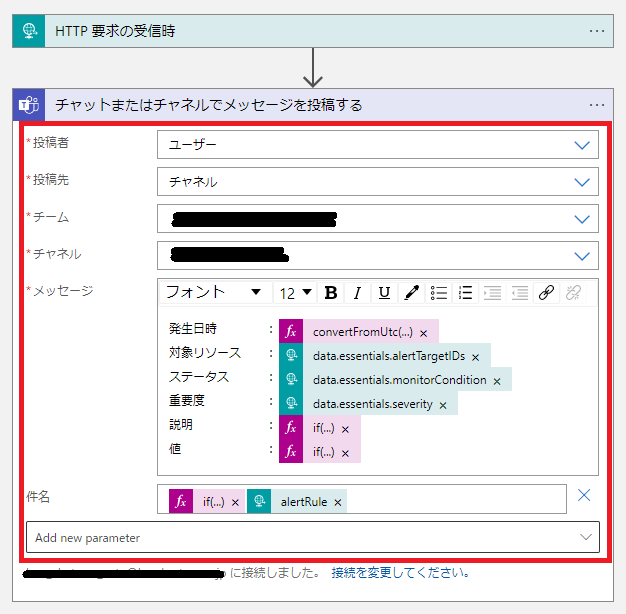Click fx icon of if(...) in 値 row
Screen dimensions: 626x614
291,451
